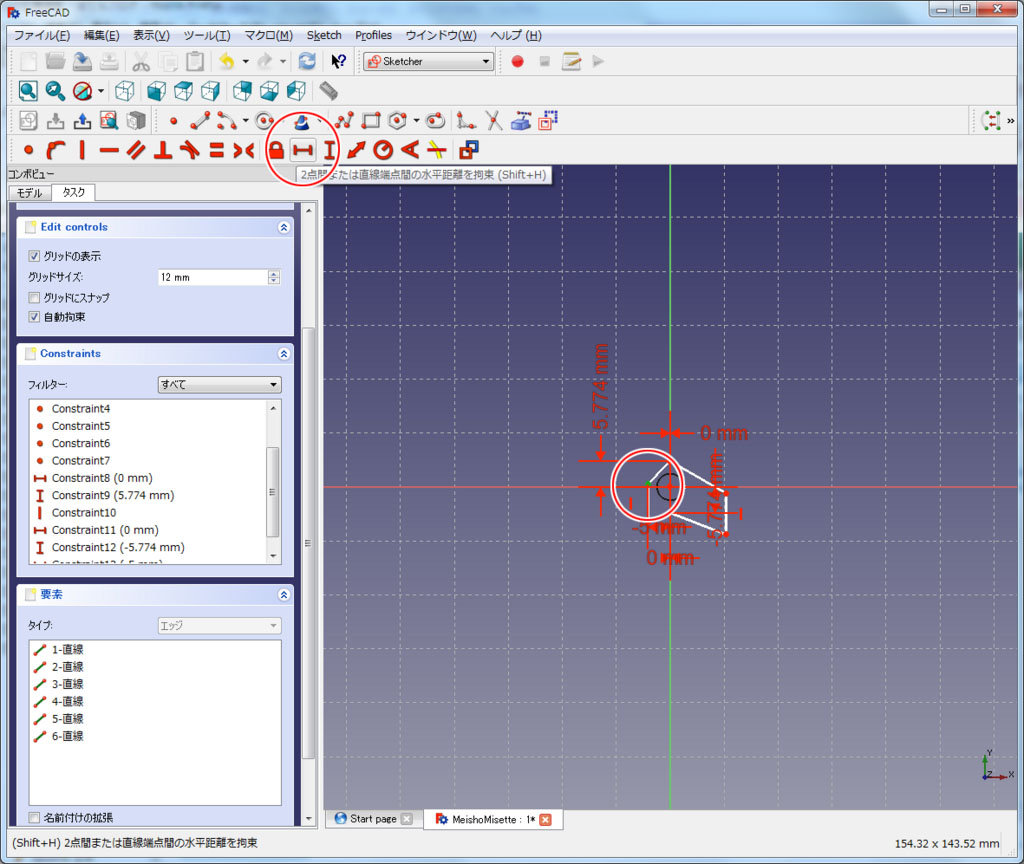
Task: Select the perpendicular constraint tool
Action: [163, 150]
